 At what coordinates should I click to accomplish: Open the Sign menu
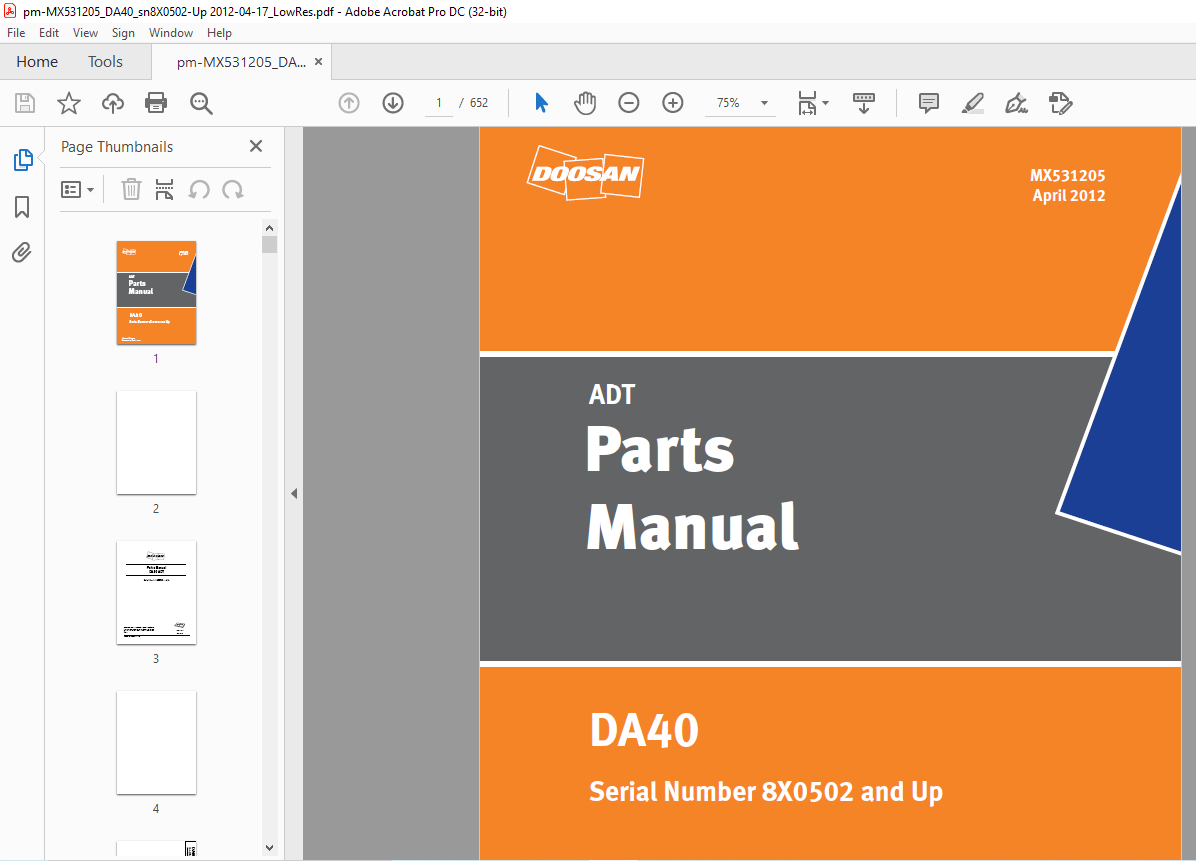123,33
